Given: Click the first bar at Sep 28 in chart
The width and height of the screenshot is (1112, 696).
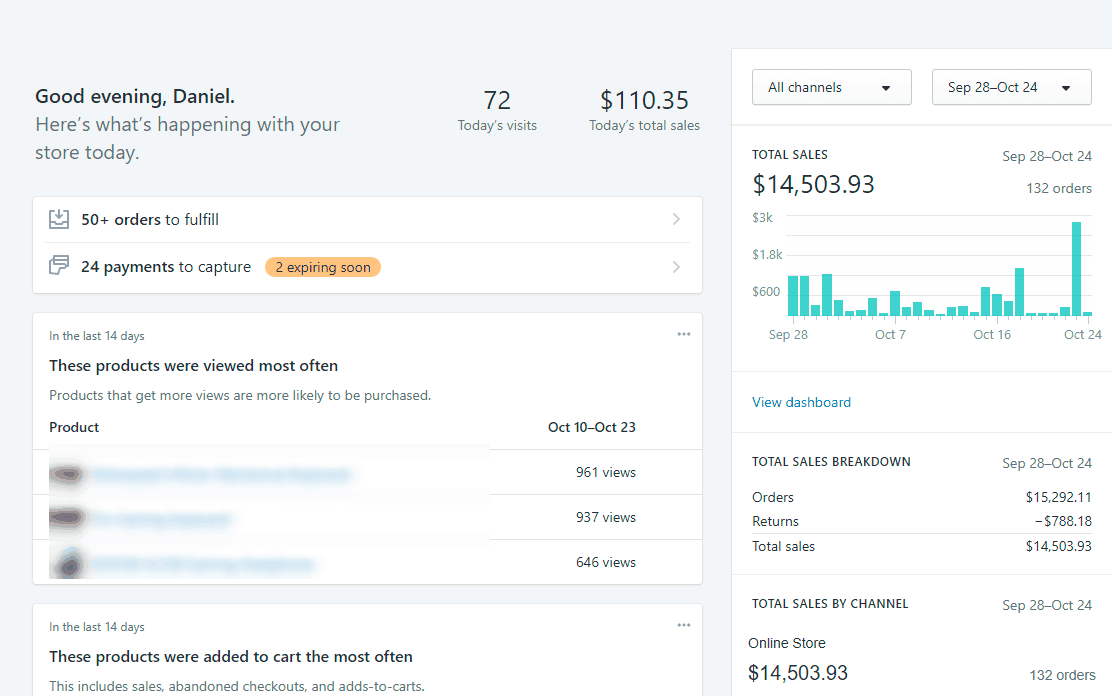Looking at the screenshot, I should click(x=793, y=296).
